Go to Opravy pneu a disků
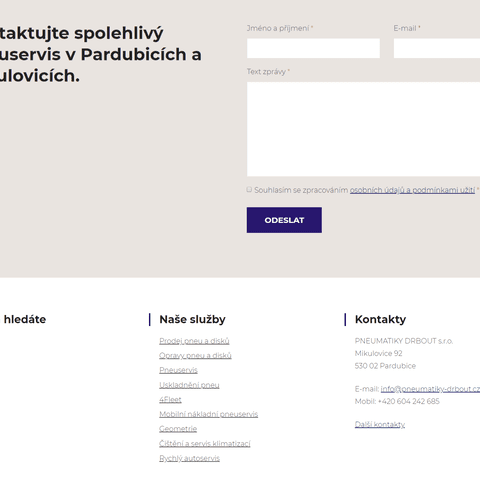Screen dimensions: 480x480 pos(195,356)
